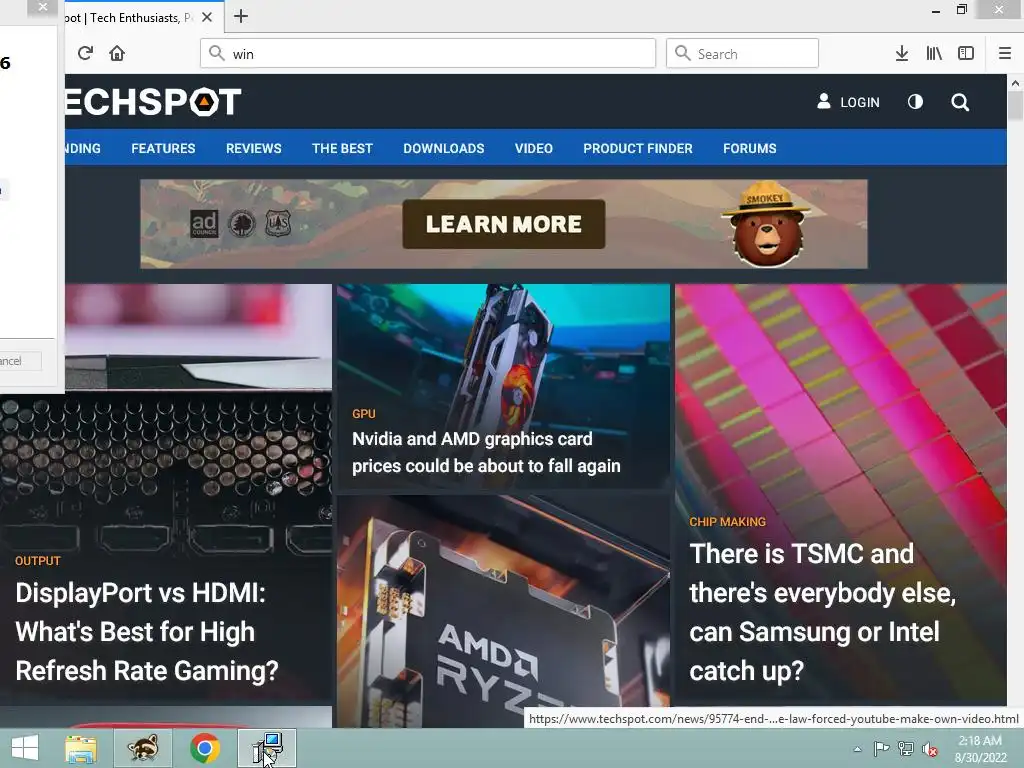The width and height of the screenshot is (1024, 768).
Task: Close the partially hidden left dialog
Action: pyautogui.click(x=42, y=8)
